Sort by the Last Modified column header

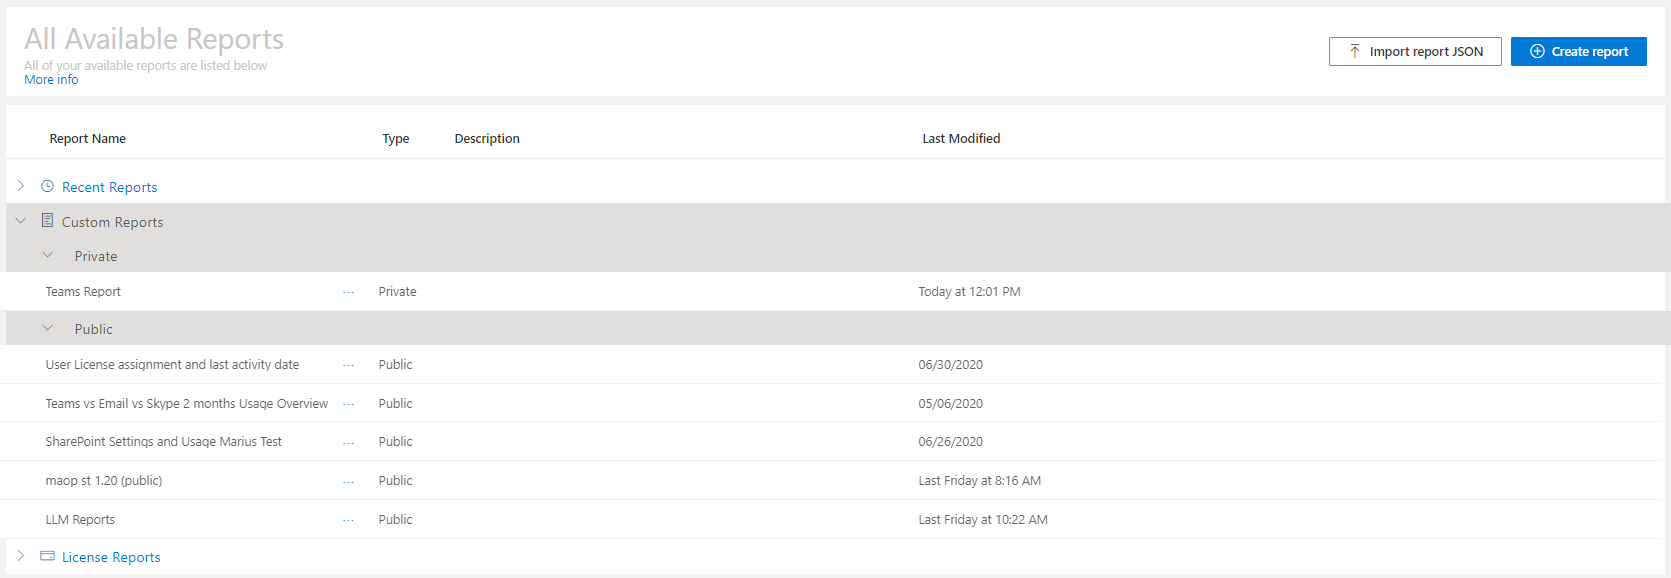961,139
